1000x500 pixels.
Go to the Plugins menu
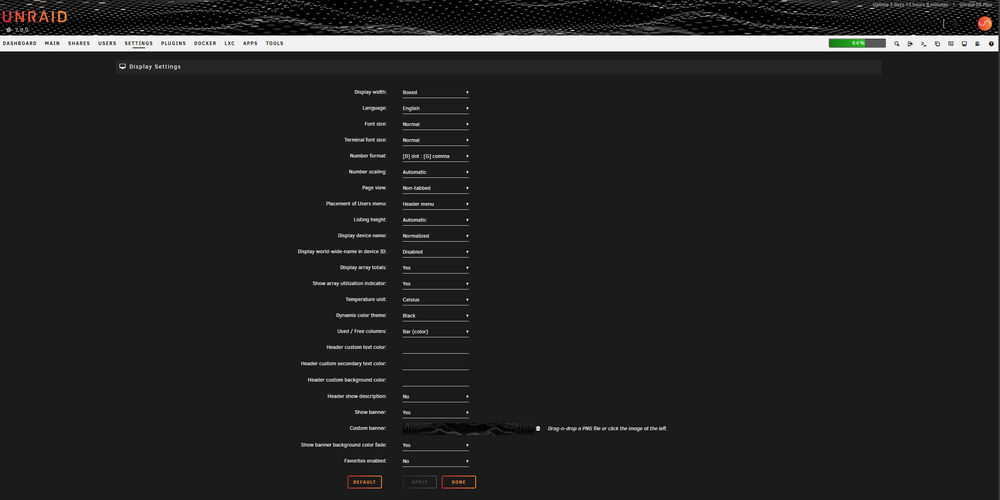(x=173, y=43)
